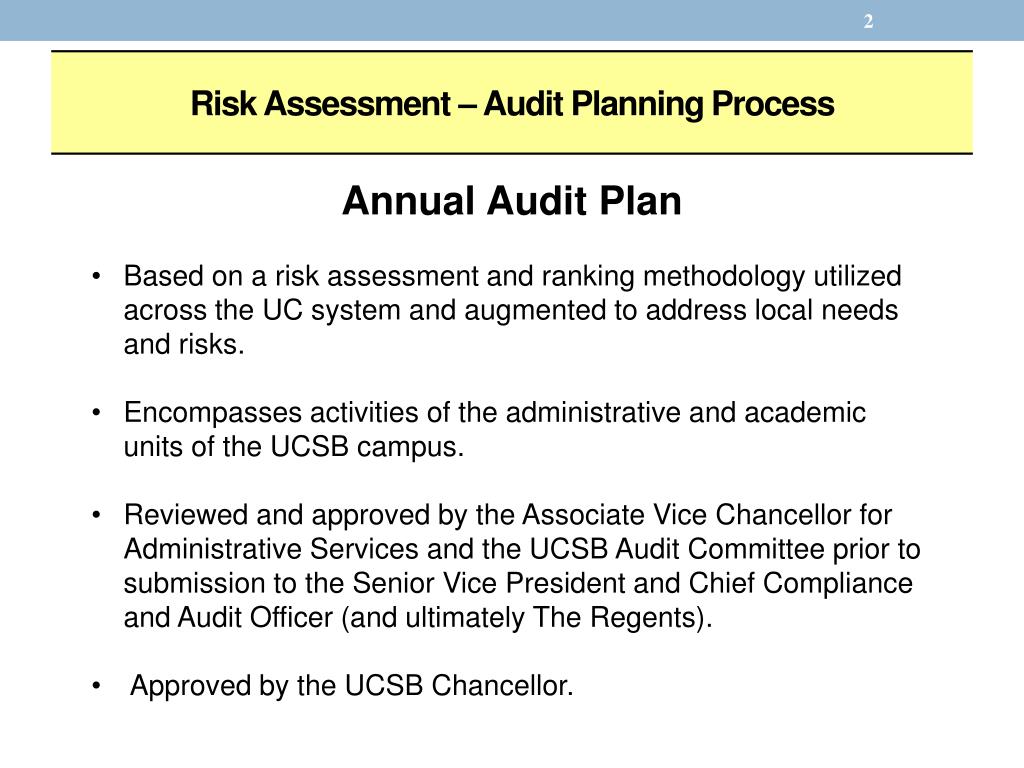Click the bullet marker before 'Reviewed and approved'
1024x768 pixels.
pos(96,515)
